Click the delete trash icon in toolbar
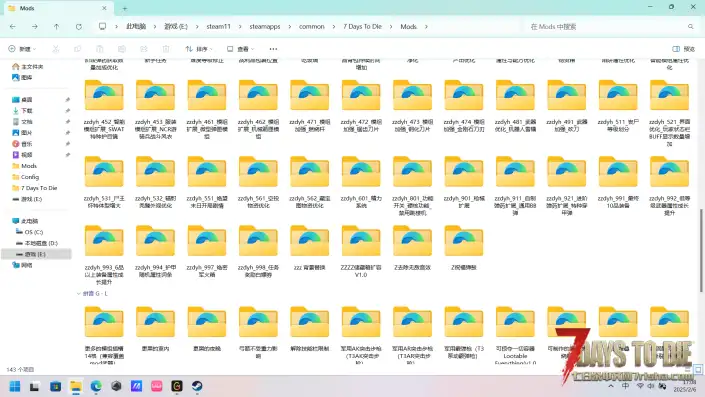The width and height of the screenshot is (705, 397). (x=166, y=49)
